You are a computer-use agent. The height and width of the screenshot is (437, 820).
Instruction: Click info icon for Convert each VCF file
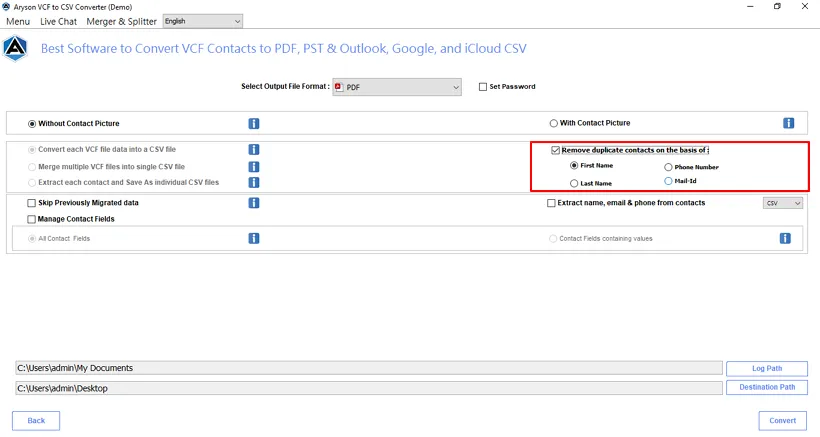[254, 150]
